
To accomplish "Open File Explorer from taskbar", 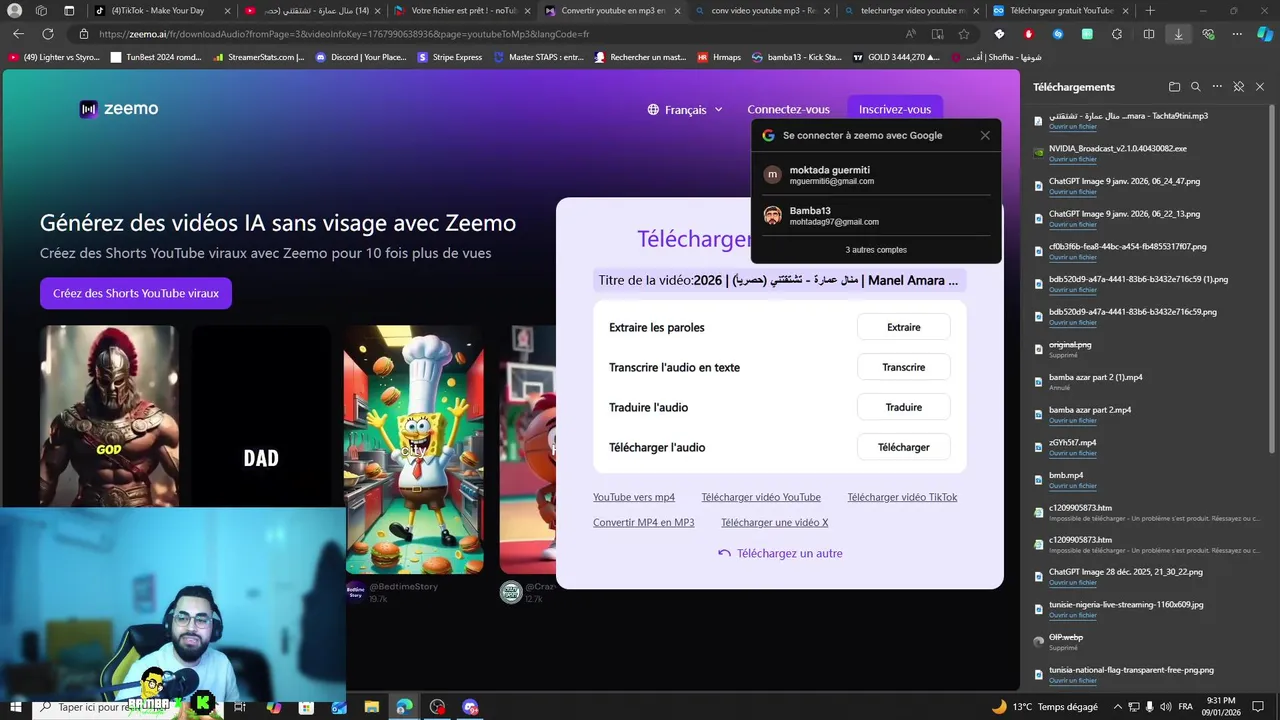I will pos(371,707).
